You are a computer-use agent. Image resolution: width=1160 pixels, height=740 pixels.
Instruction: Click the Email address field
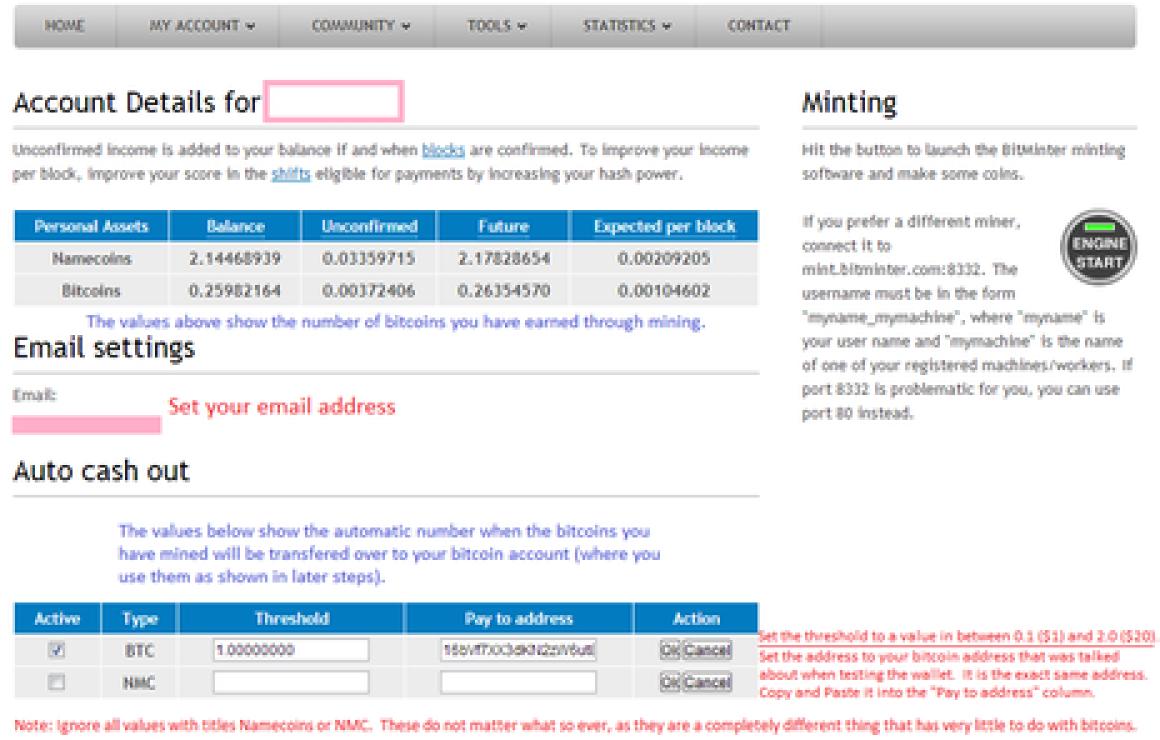click(x=87, y=425)
